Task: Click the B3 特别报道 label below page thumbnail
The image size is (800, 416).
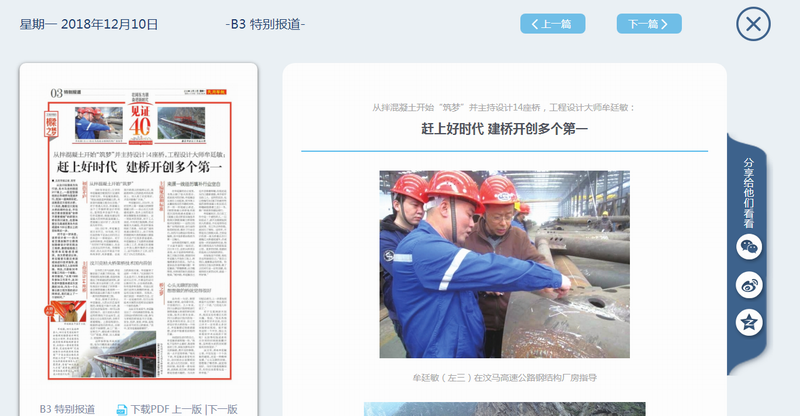Action: click(x=67, y=409)
